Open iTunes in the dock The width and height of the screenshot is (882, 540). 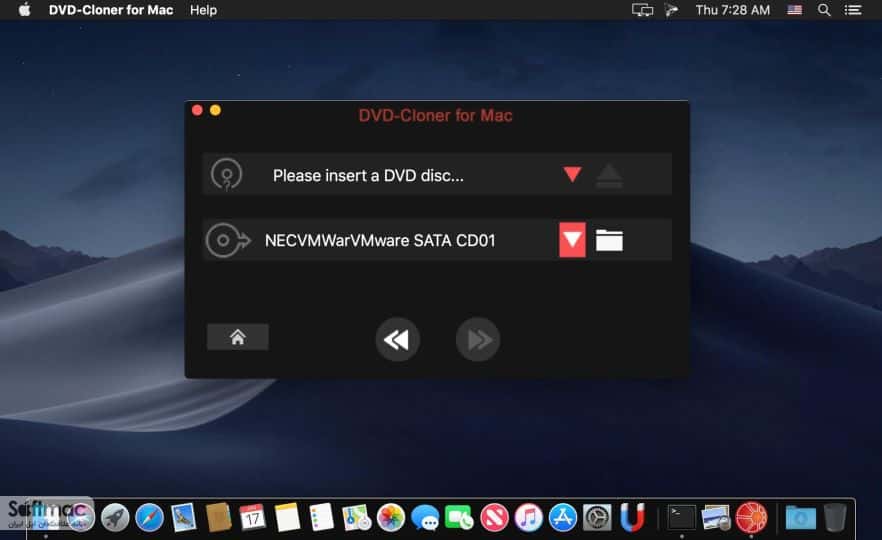[x=528, y=517]
